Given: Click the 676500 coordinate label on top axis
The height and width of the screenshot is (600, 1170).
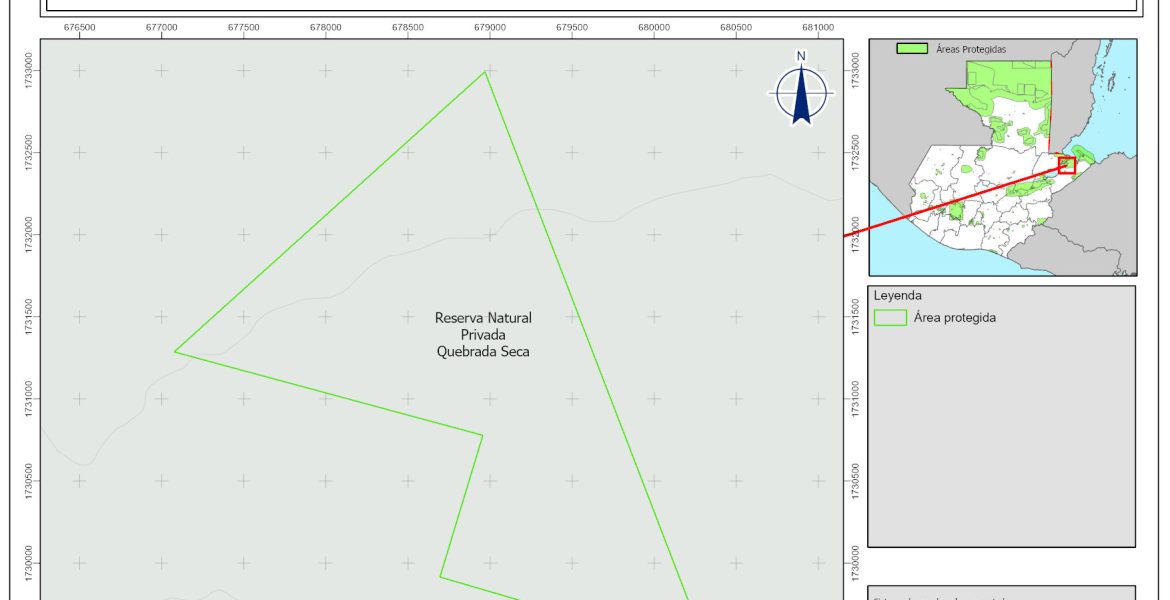Looking at the screenshot, I should [79, 26].
